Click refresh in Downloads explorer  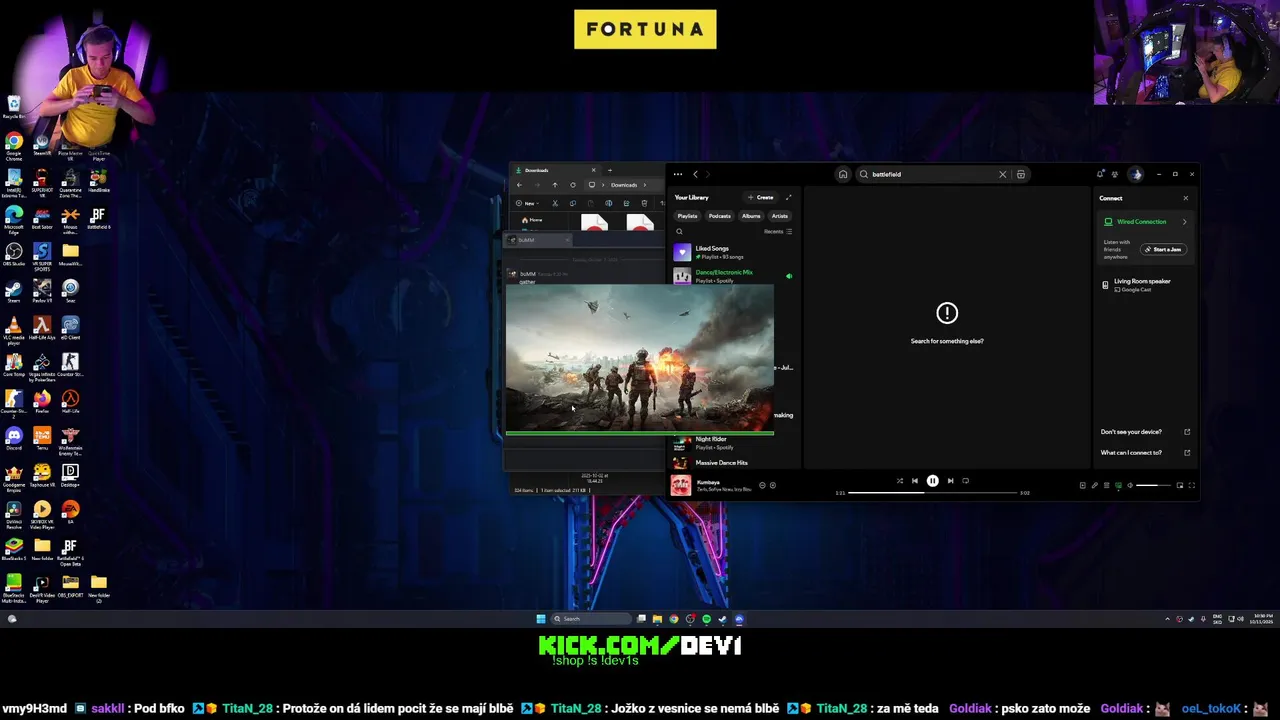coord(573,185)
